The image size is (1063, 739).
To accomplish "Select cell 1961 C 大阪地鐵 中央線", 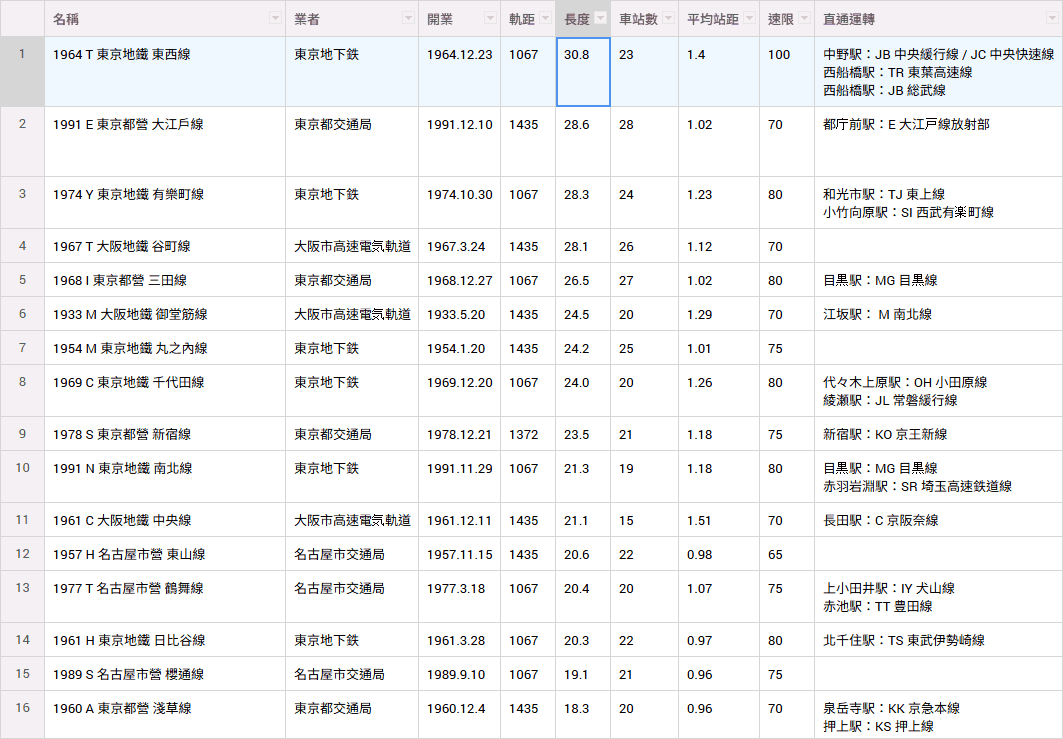I will click(x=165, y=520).
